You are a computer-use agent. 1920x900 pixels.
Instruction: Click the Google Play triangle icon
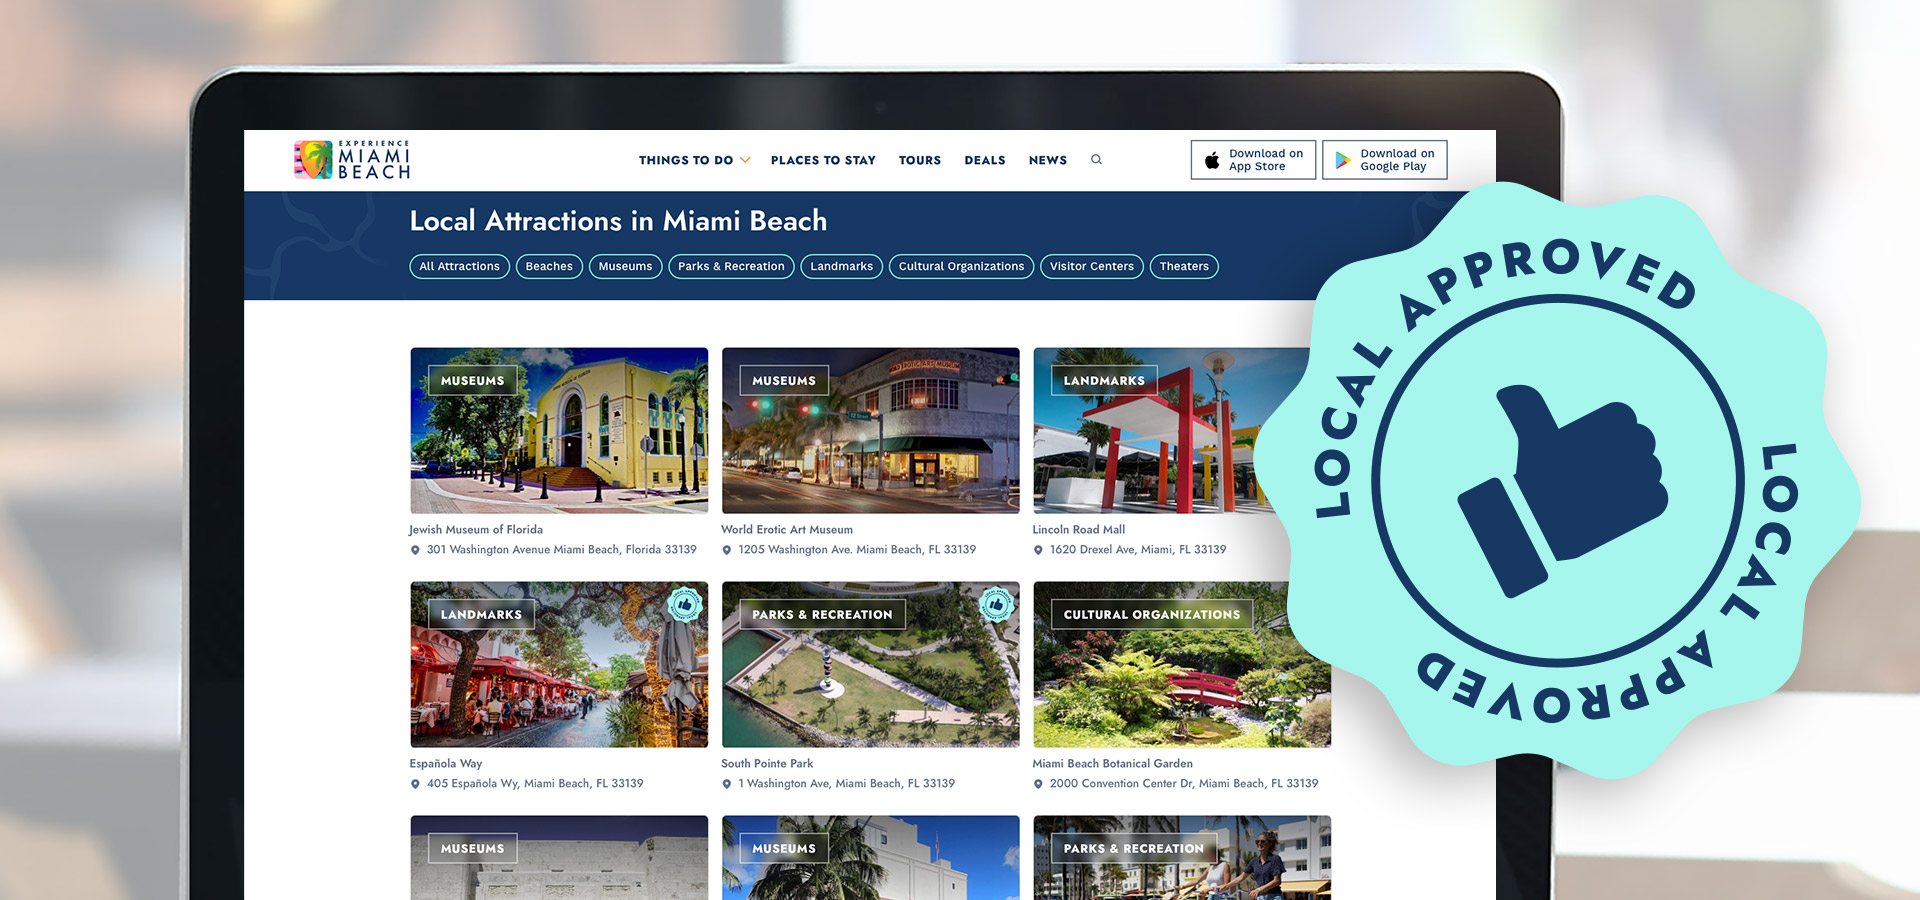pyautogui.click(x=1343, y=160)
